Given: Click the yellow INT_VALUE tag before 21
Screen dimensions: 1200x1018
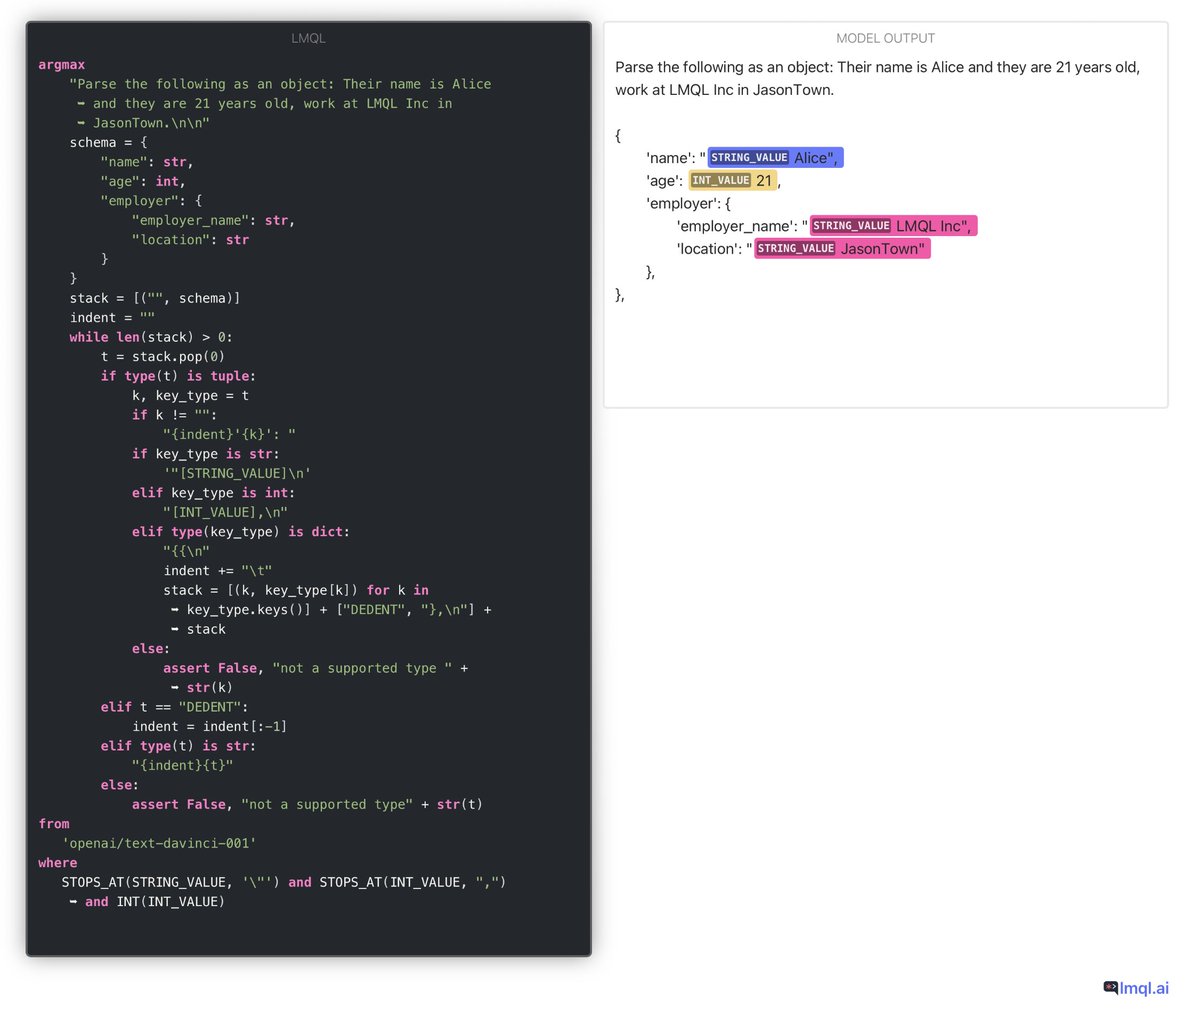Looking at the screenshot, I should [x=720, y=180].
